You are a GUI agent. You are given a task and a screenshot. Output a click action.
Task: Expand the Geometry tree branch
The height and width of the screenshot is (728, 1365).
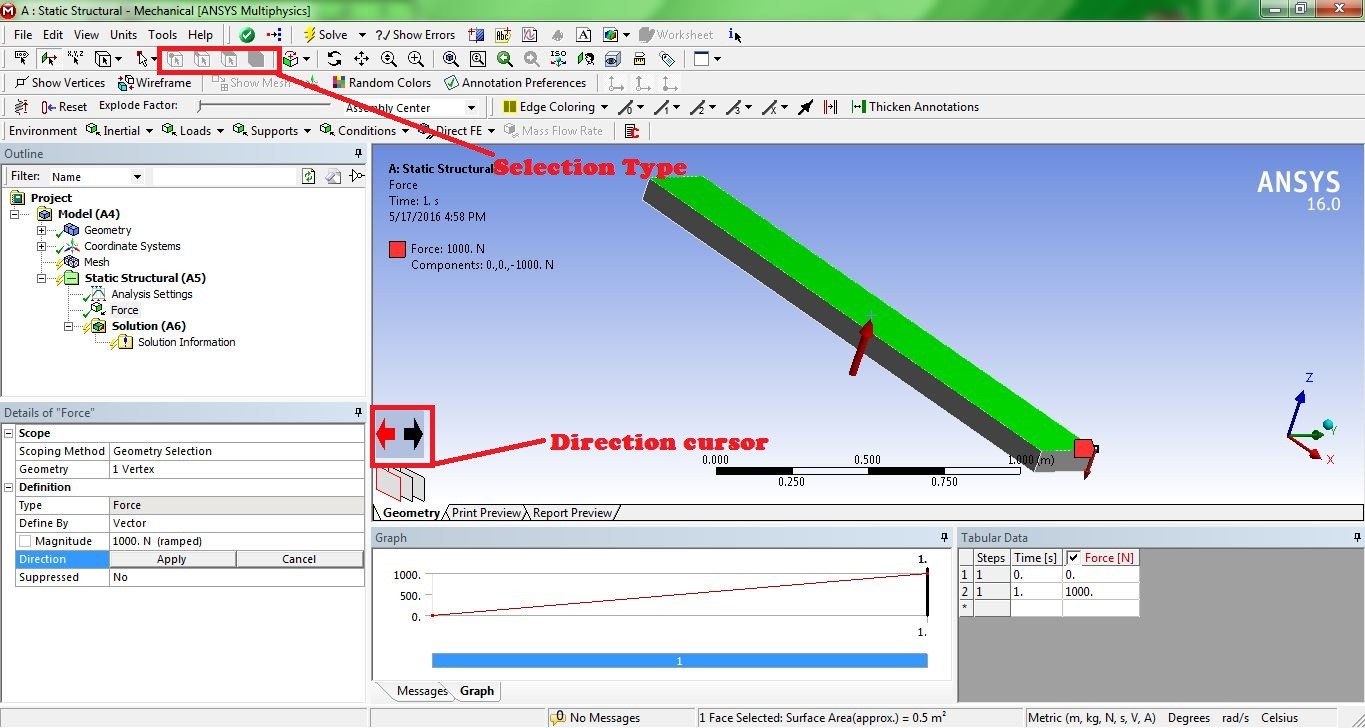coord(39,230)
